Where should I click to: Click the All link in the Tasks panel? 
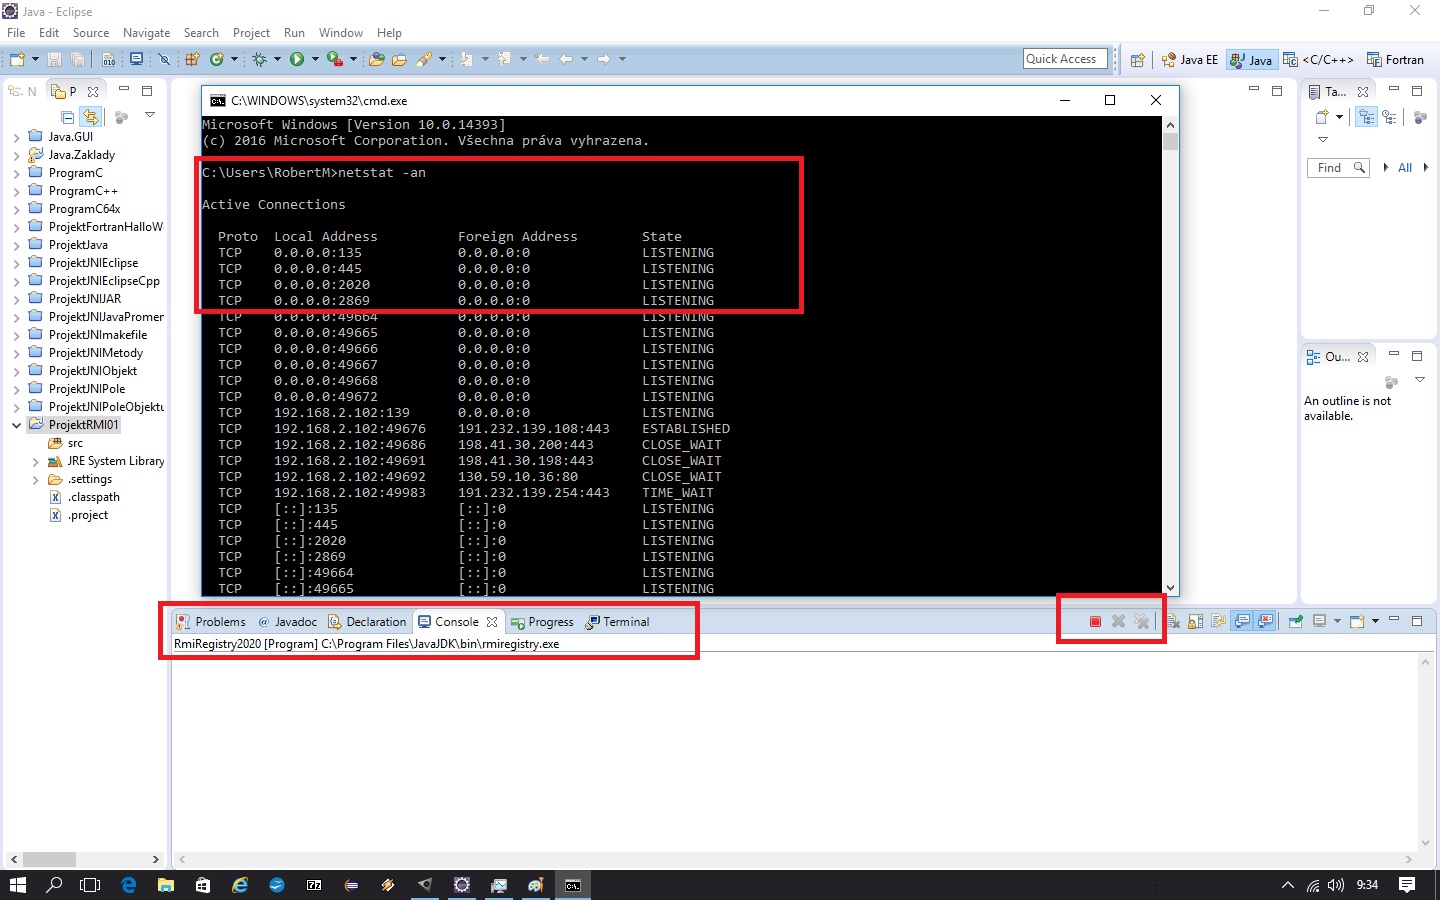1405,167
